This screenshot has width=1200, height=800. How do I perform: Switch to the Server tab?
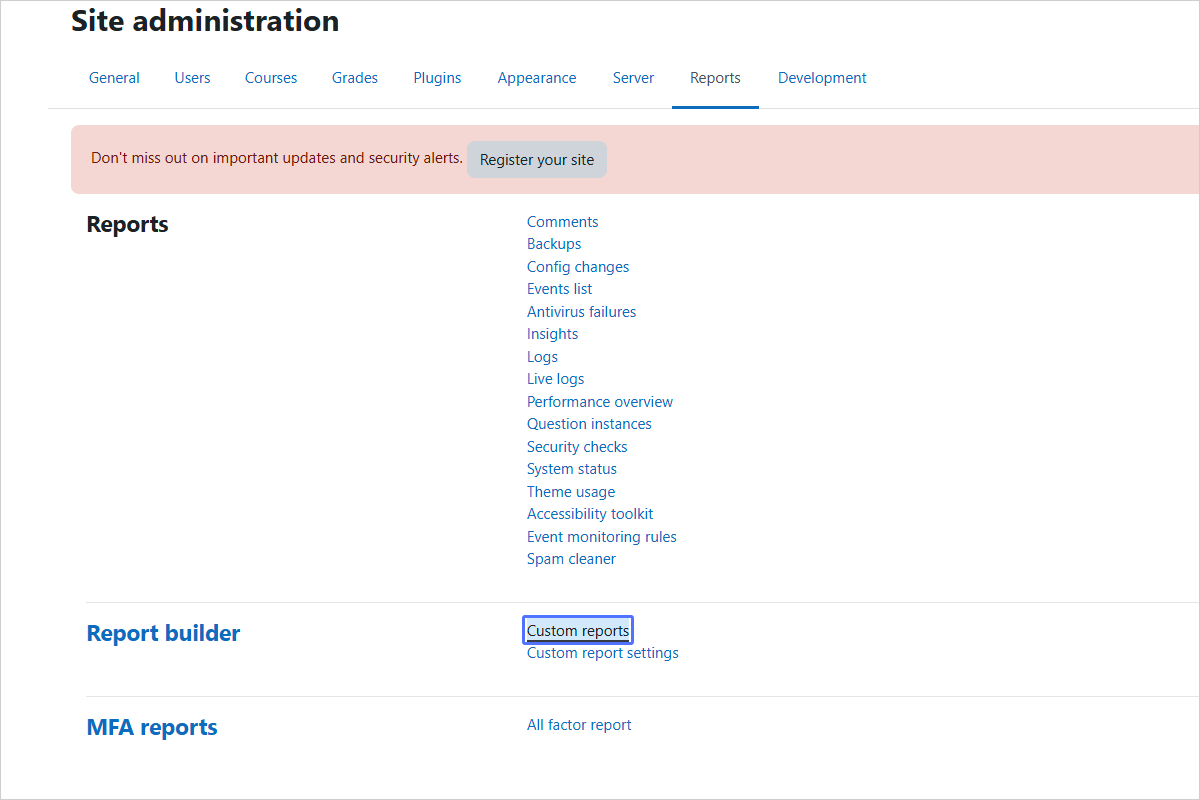click(x=633, y=78)
